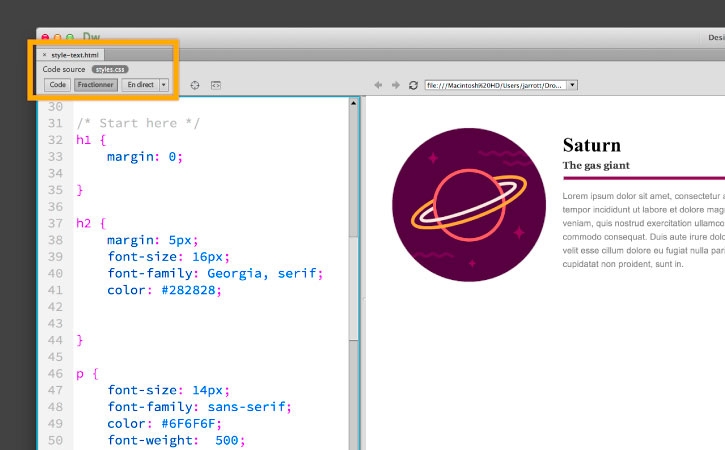Click the Live Code brackets icon
The image size is (725, 450).
point(215,85)
